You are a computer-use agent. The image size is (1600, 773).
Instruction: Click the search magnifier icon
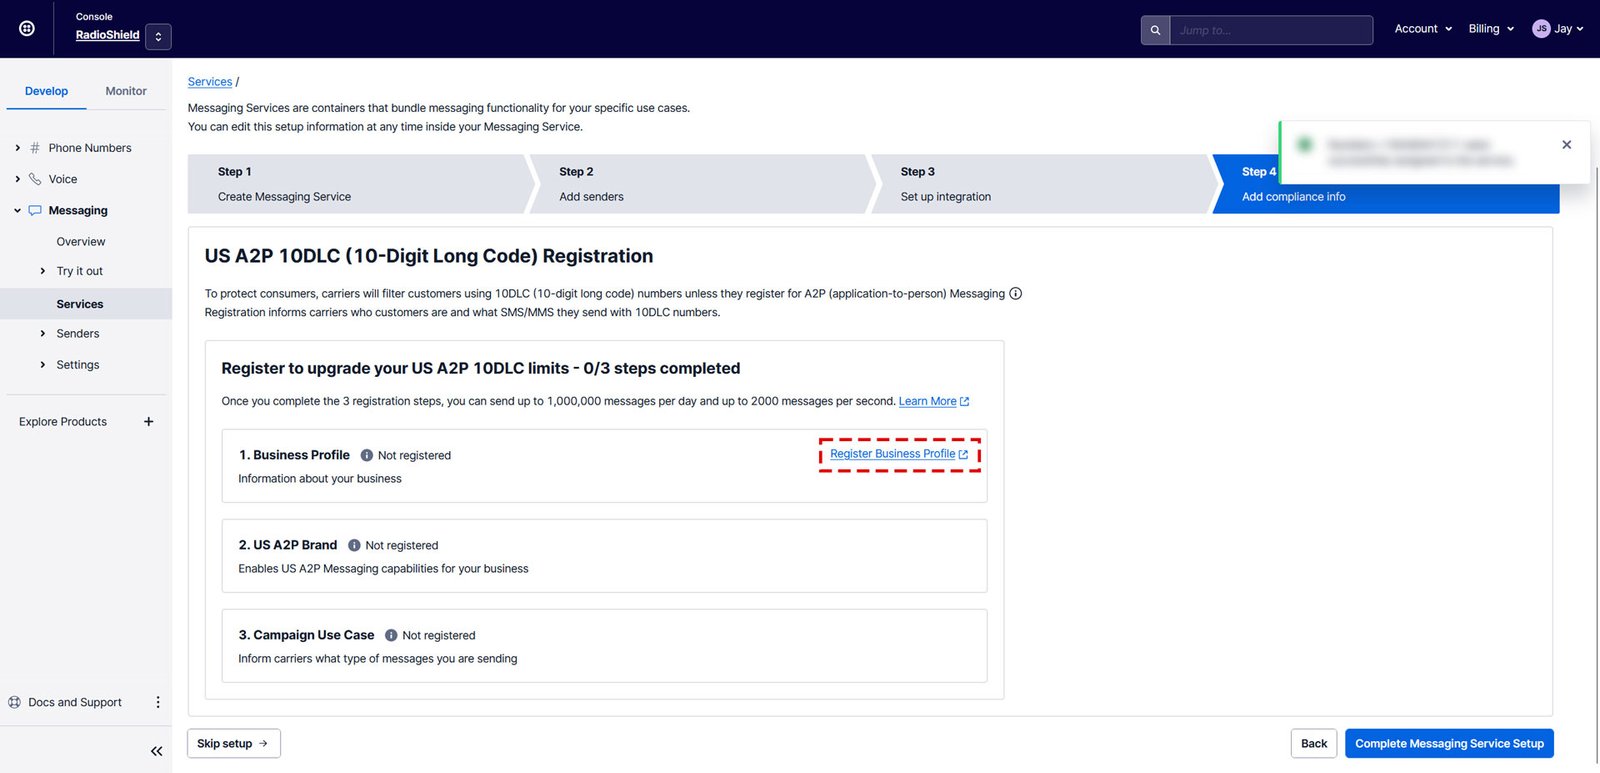[x=1155, y=30]
